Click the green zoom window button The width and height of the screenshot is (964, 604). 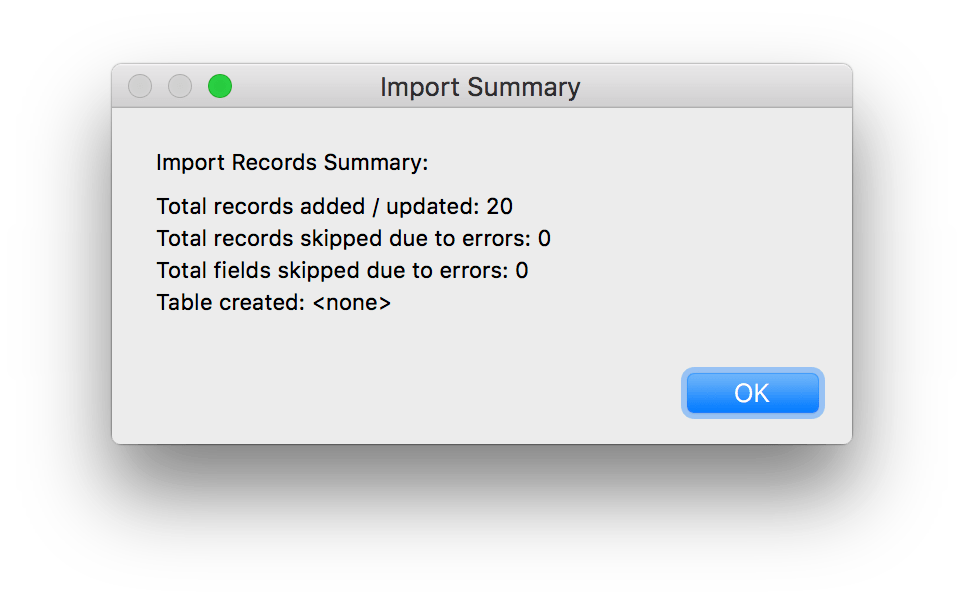point(220,87)
